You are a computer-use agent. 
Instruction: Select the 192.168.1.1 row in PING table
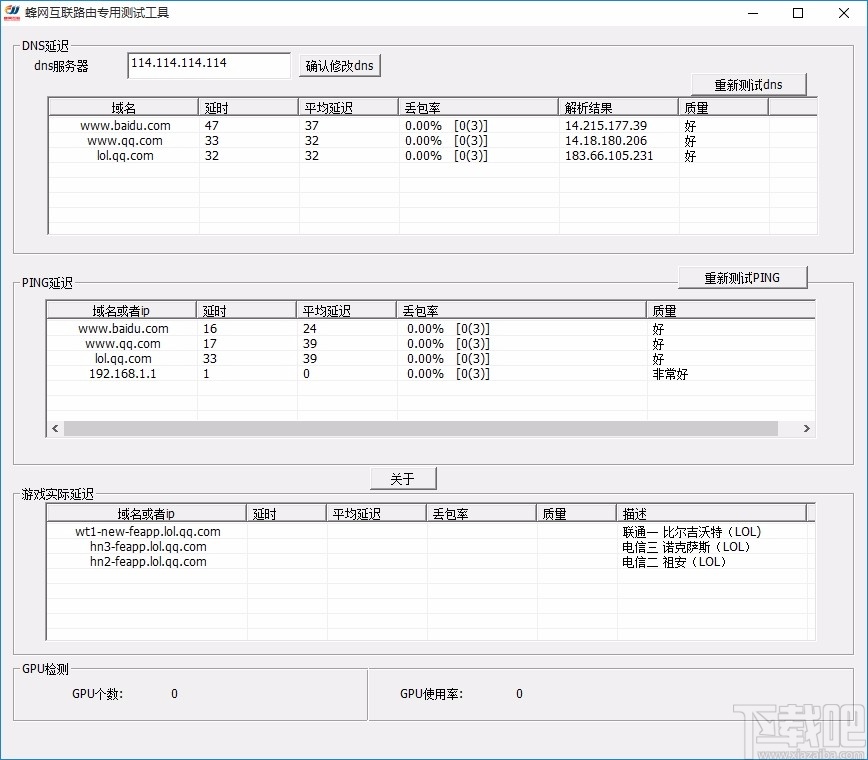122,373
